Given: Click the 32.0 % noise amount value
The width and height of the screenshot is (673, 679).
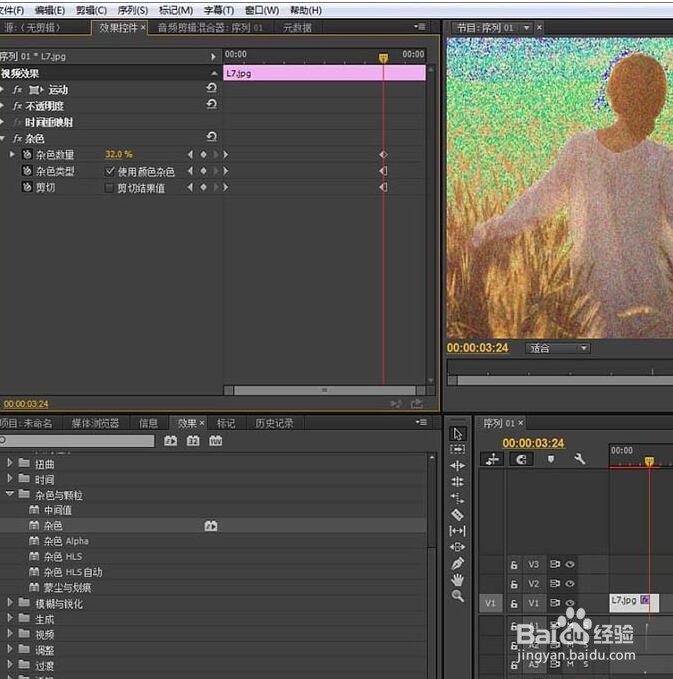Looking at the screenshot, I should tap(119, 154).
